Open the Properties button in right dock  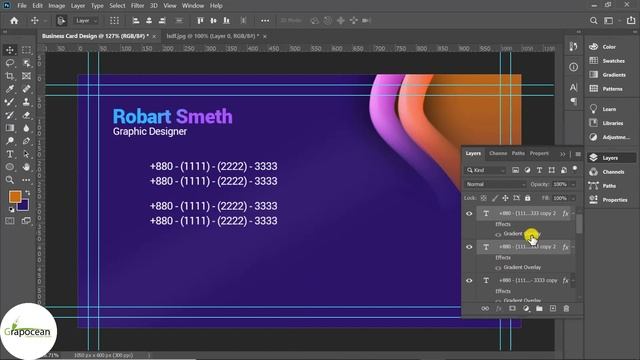pyautogui.click(x=608, y=200)
